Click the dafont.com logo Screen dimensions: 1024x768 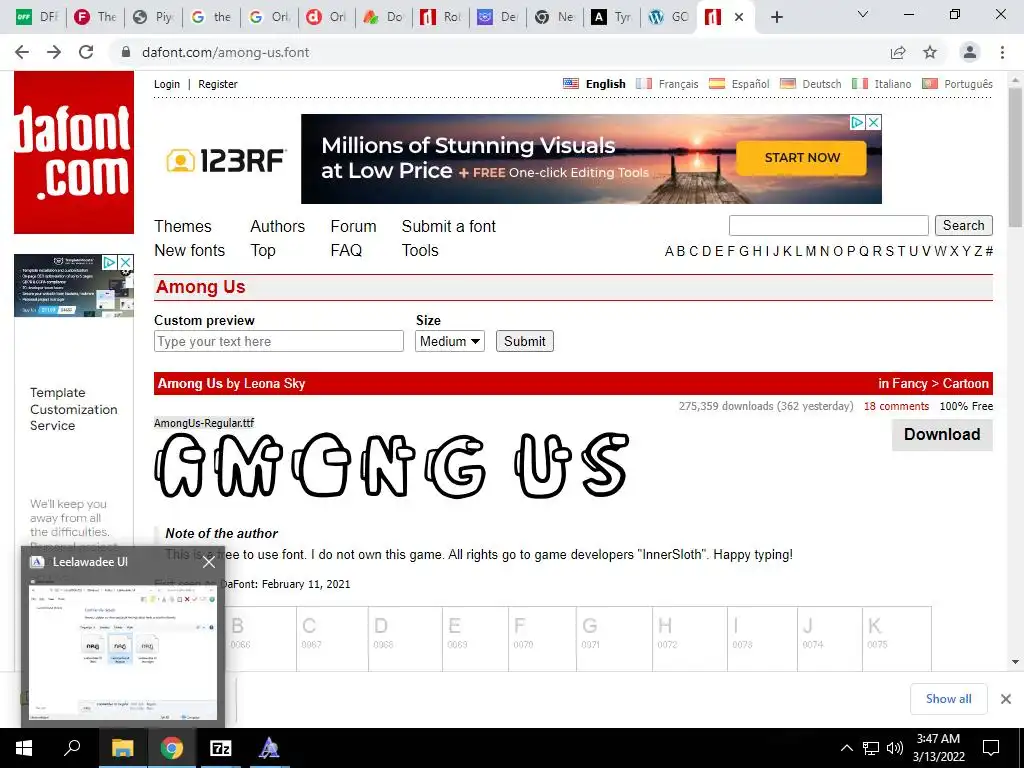pos(74,152)
